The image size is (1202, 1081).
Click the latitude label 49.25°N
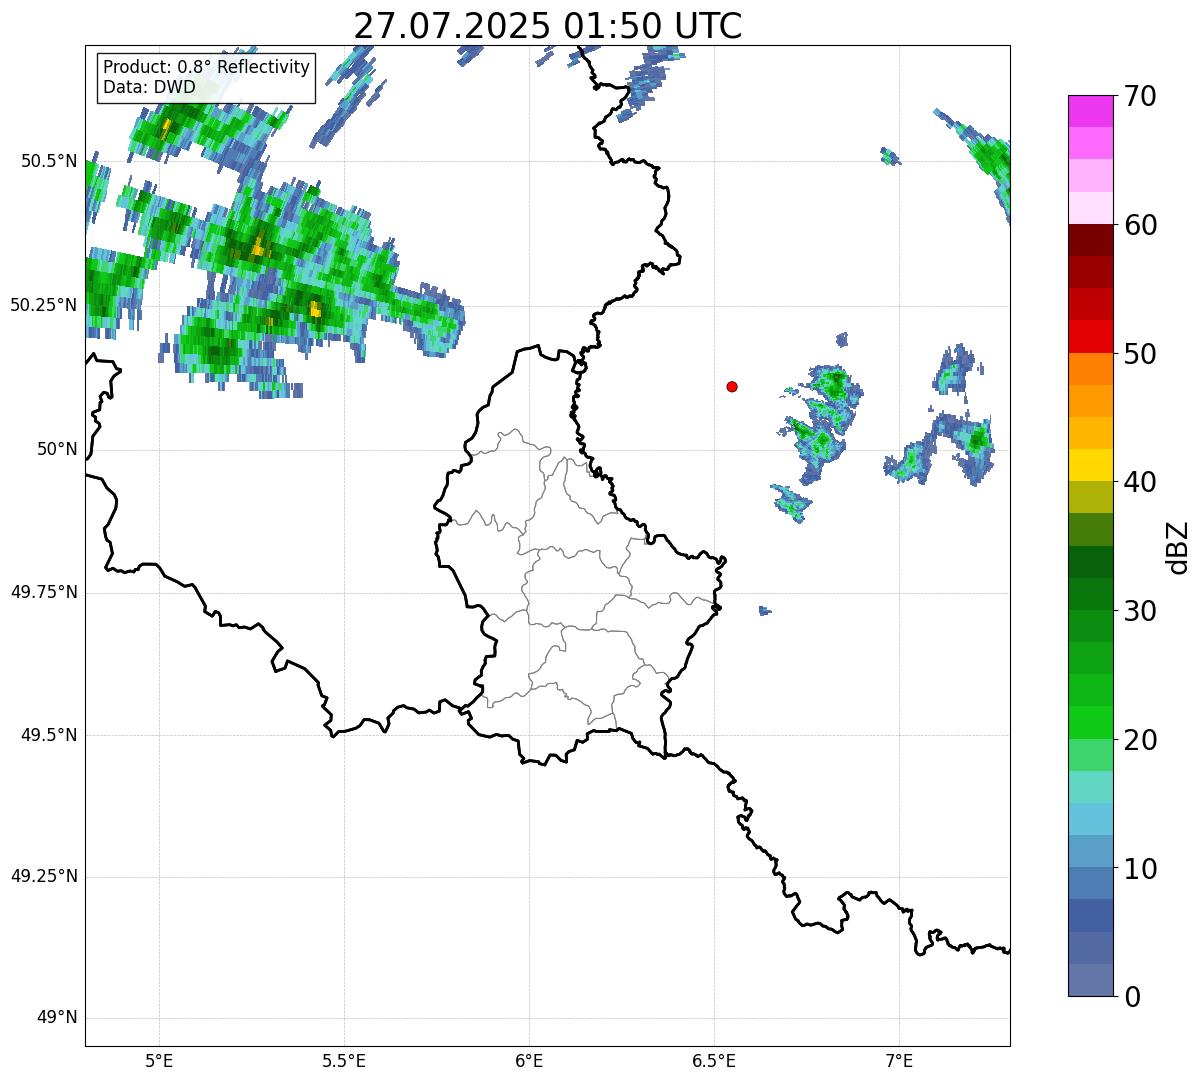(44, 877)
